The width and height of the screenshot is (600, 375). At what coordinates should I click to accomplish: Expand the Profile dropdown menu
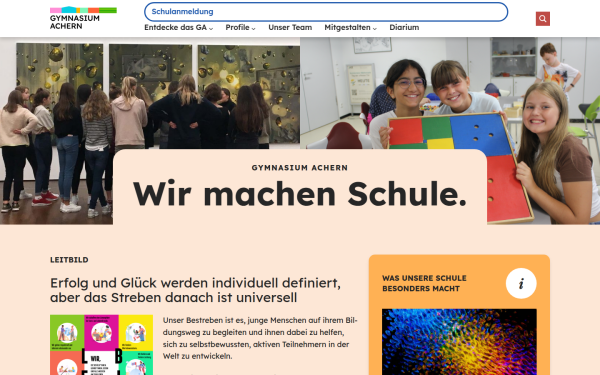240,28
